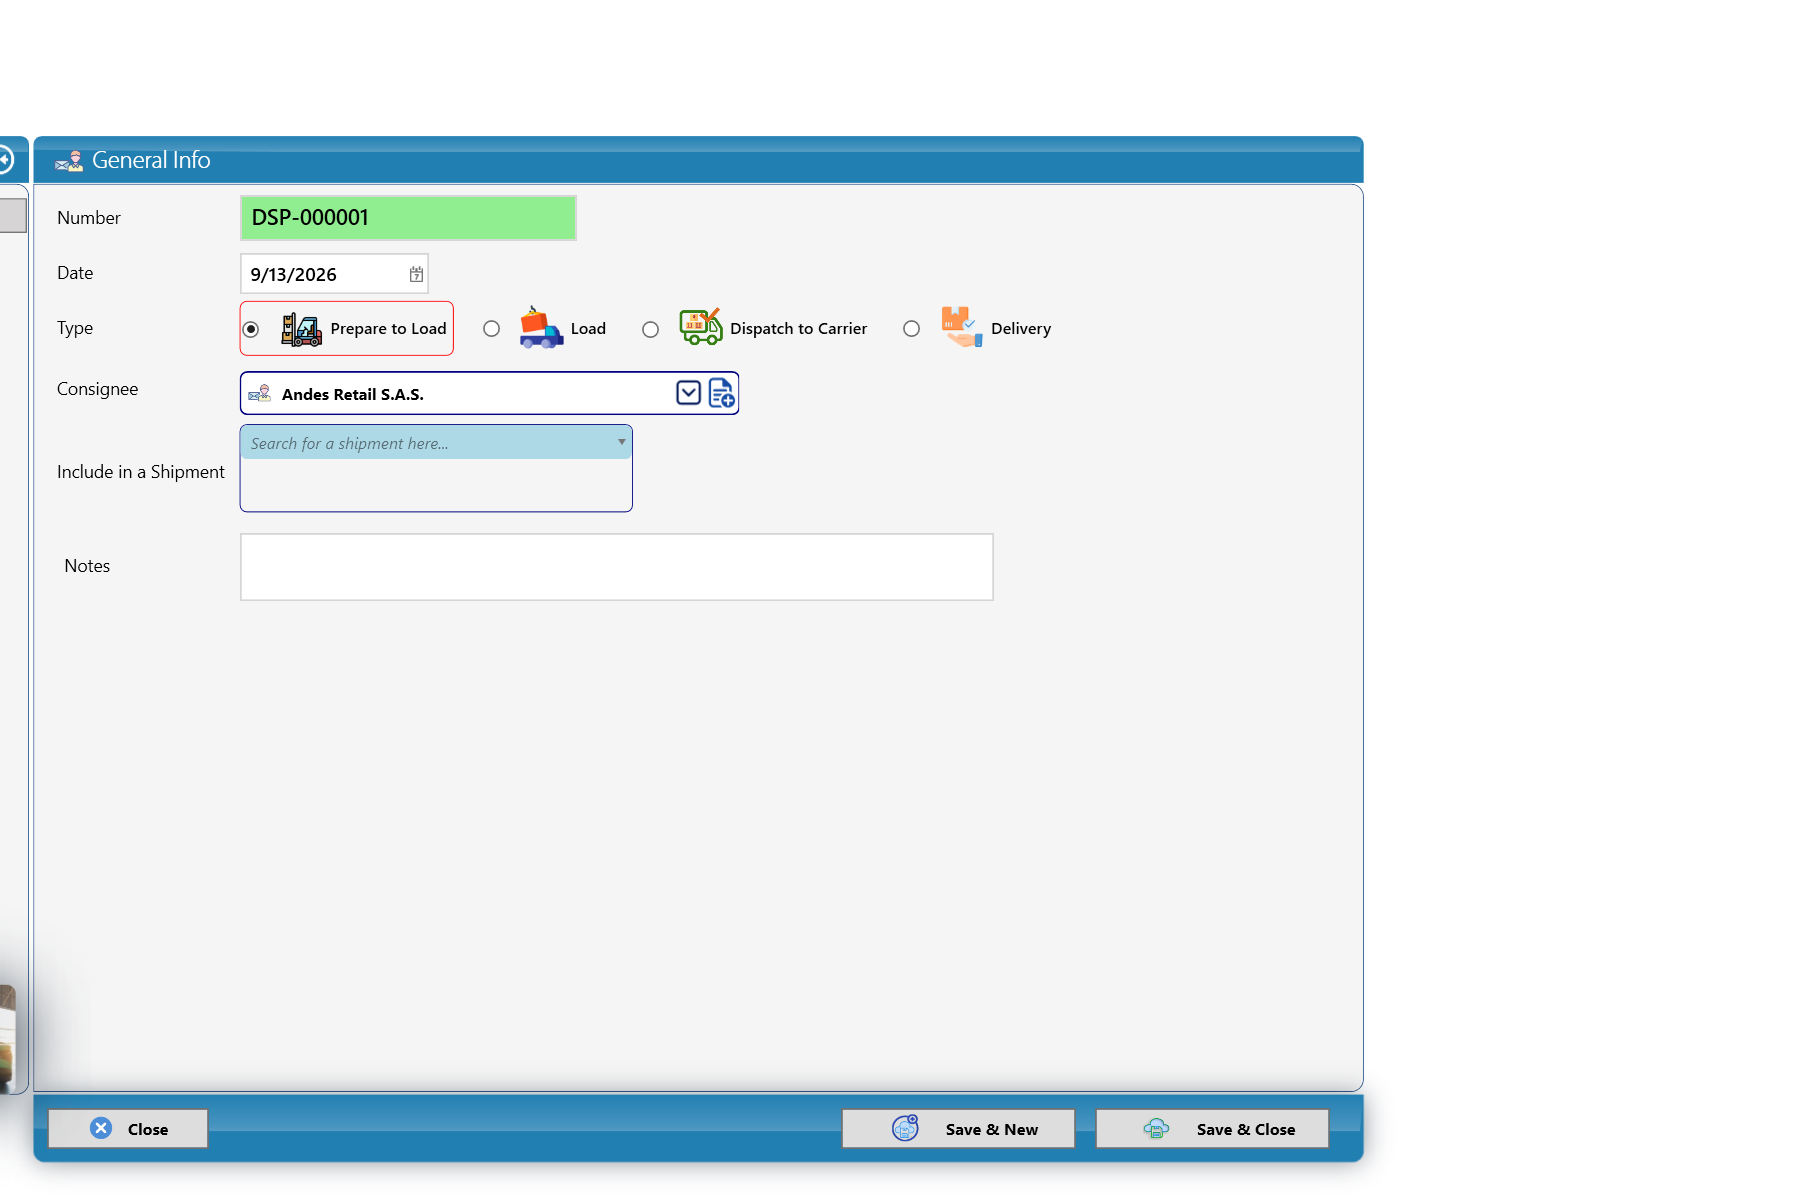Click the Dispatch to Carrier label

point(798,329)
